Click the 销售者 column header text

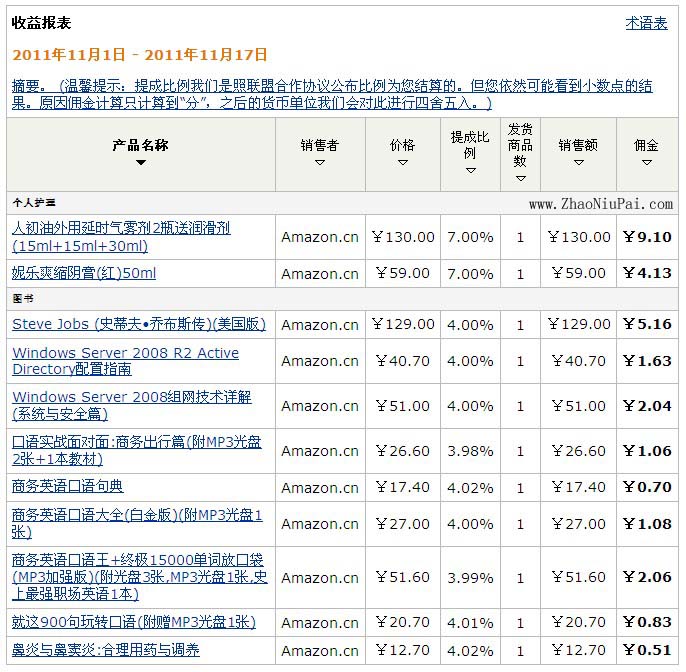tap(320, 145)
